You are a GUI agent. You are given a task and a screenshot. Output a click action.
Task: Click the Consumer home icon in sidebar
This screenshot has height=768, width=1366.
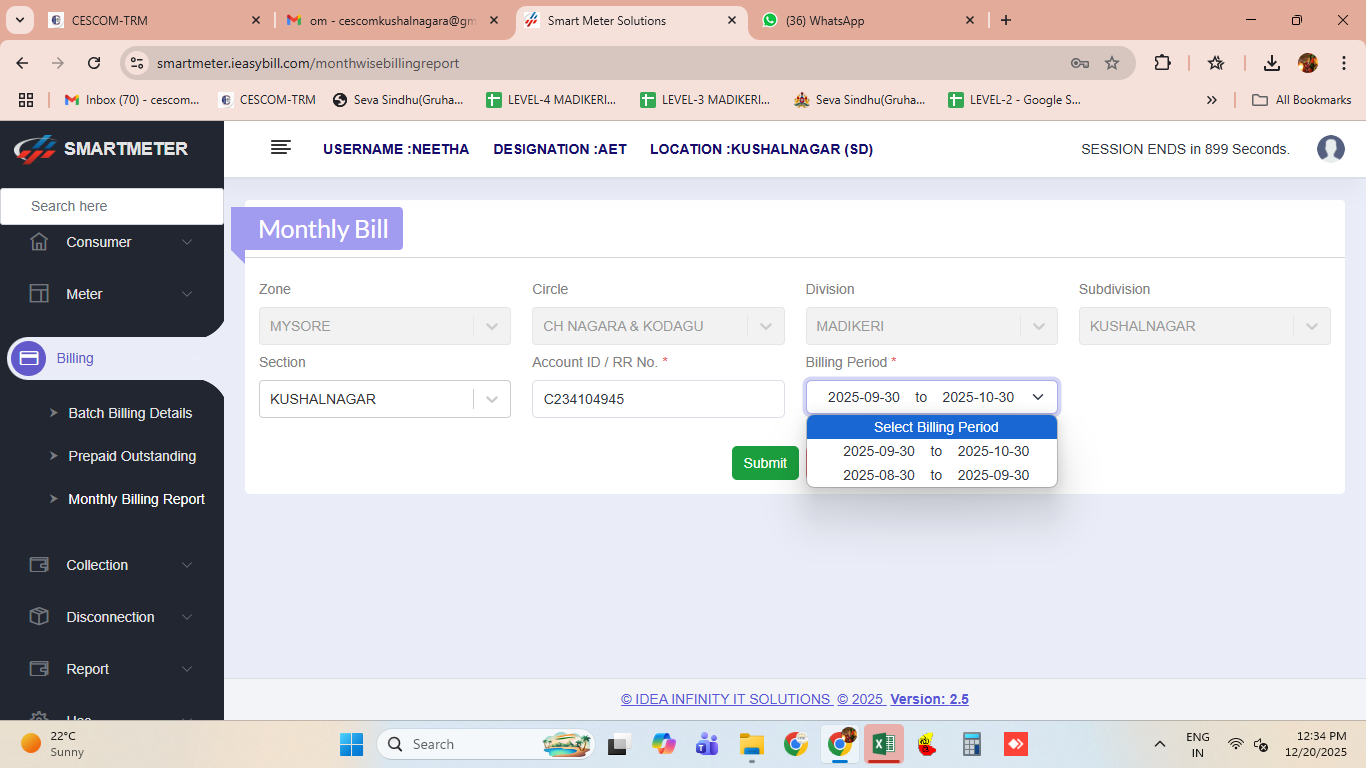(39, 242)
